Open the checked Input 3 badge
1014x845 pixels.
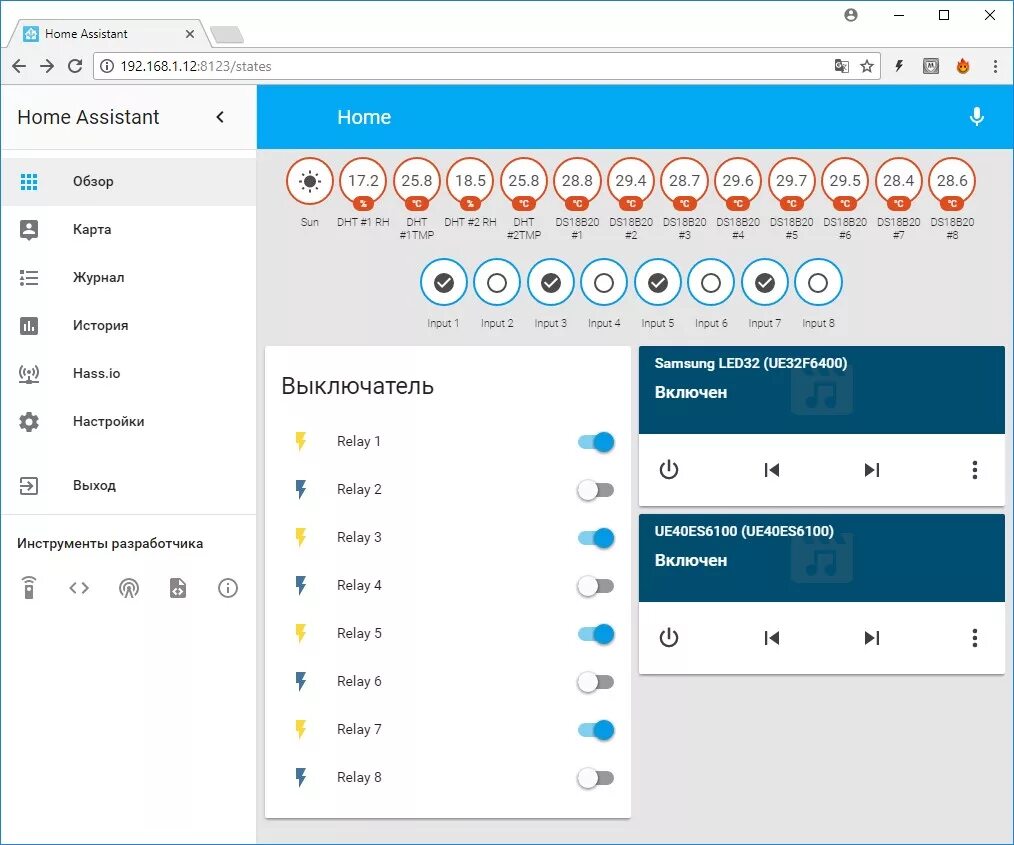[550, 283]
